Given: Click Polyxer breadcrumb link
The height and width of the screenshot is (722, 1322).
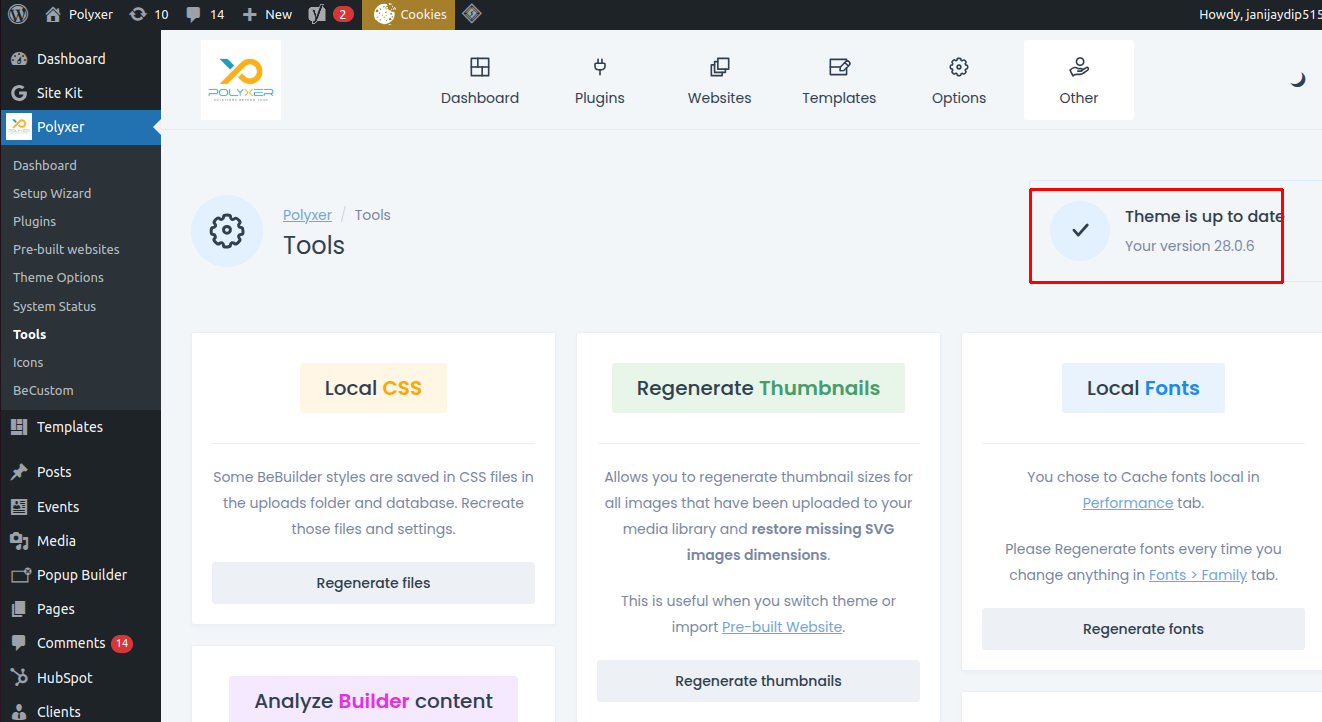Looking at the screenshot, I should [x=307, y=215].
